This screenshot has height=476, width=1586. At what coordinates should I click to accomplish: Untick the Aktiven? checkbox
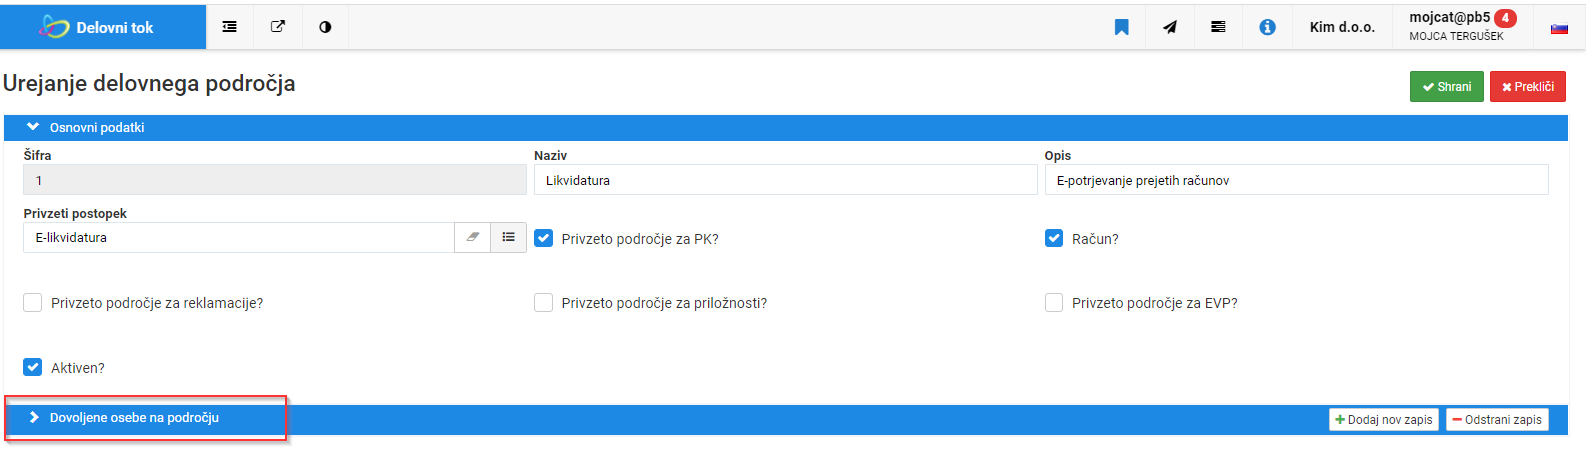[33, 367]
